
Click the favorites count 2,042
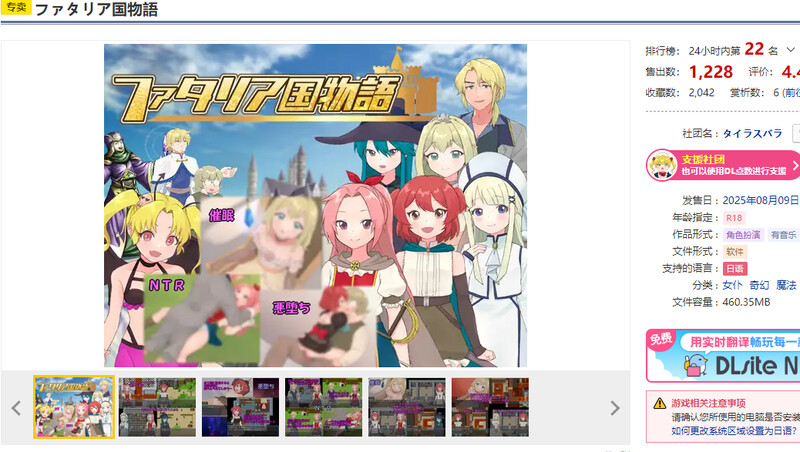pyautogui.click(x=702, y=92)
